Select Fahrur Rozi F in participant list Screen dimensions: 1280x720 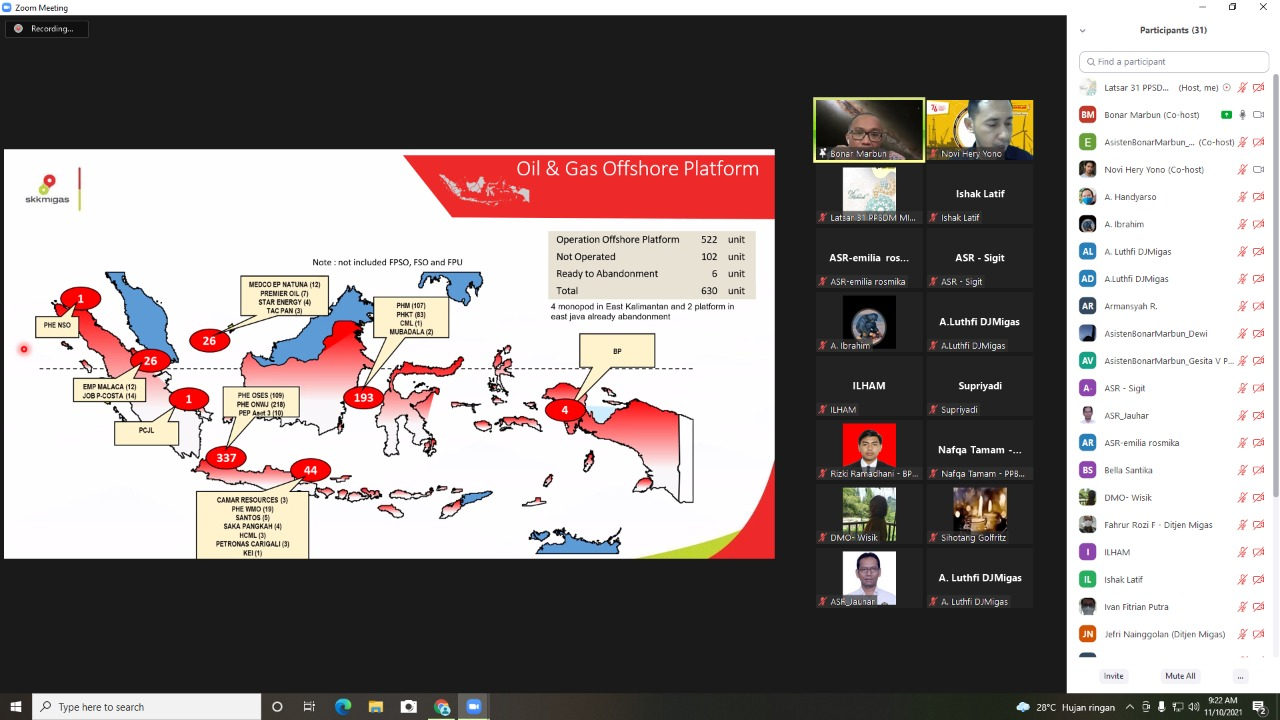[x=1157, y=525]
